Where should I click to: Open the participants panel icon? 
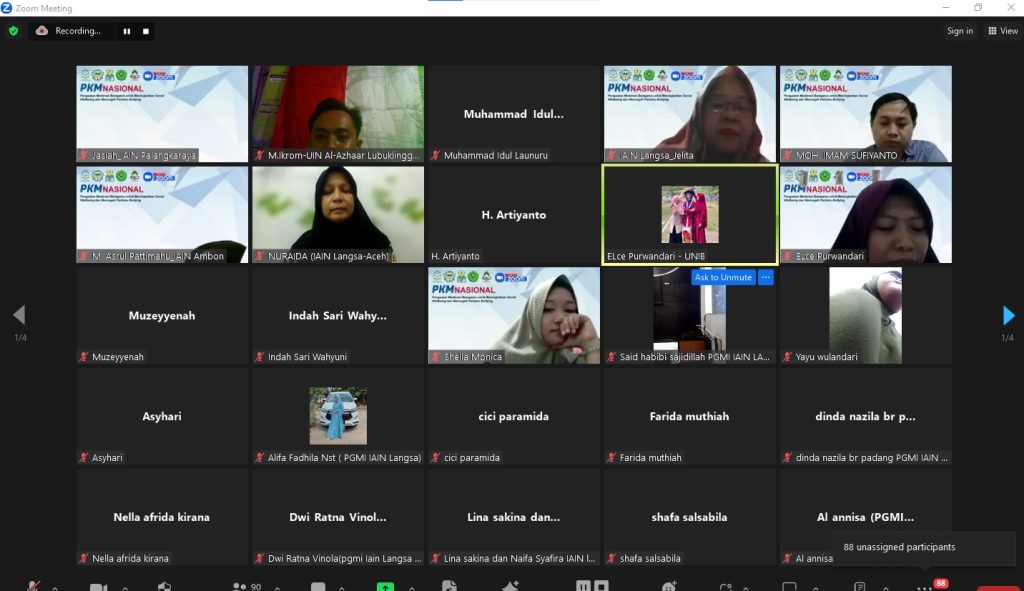tap(240, 587)
